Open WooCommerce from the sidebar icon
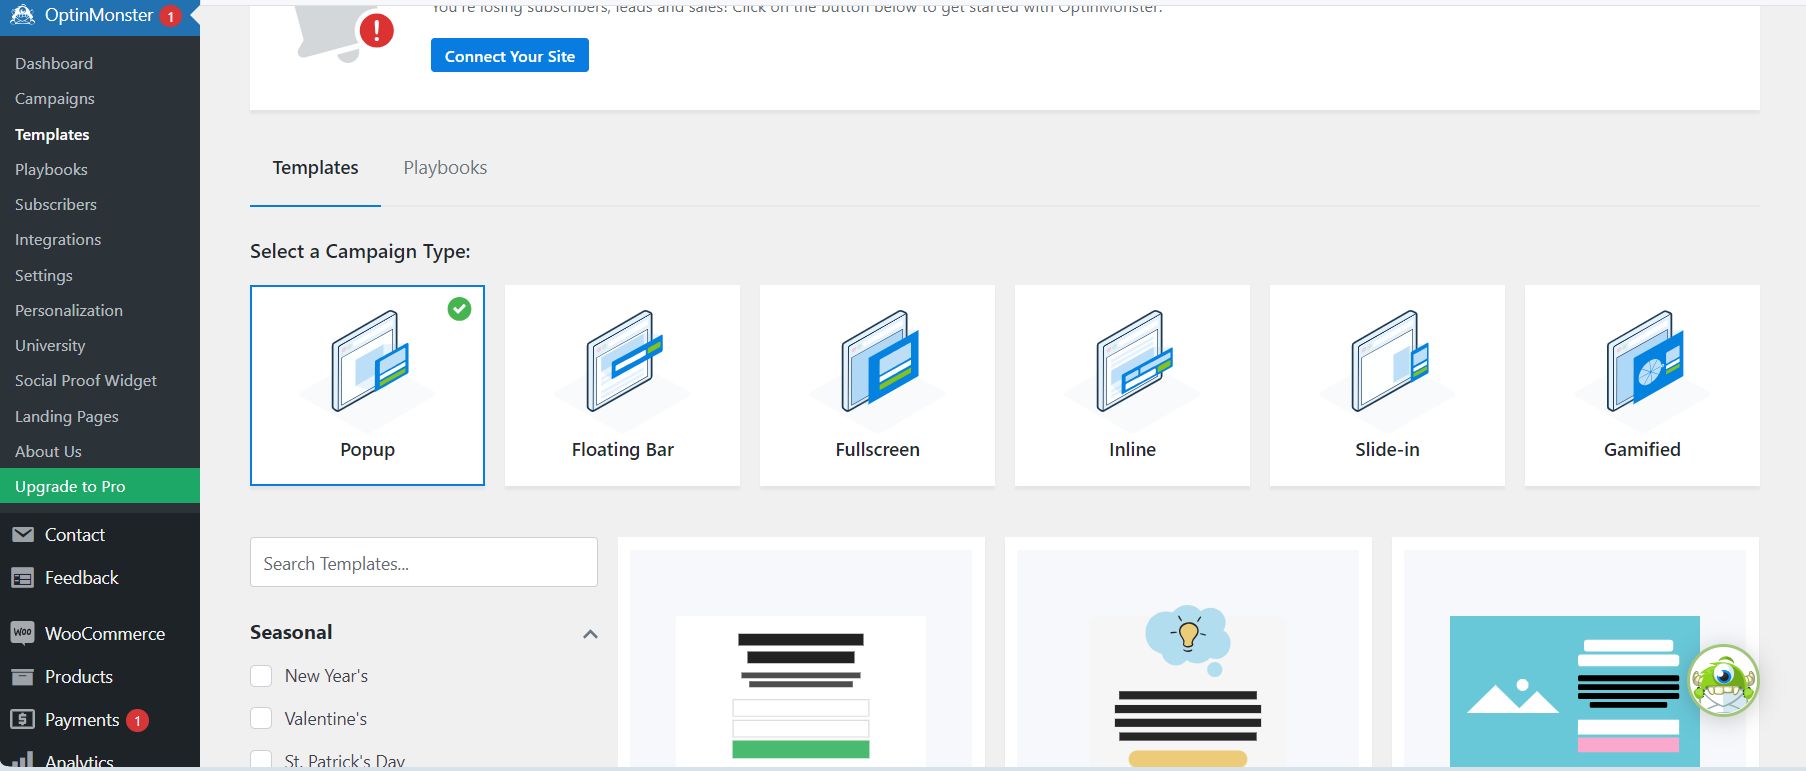 point(22,633)
